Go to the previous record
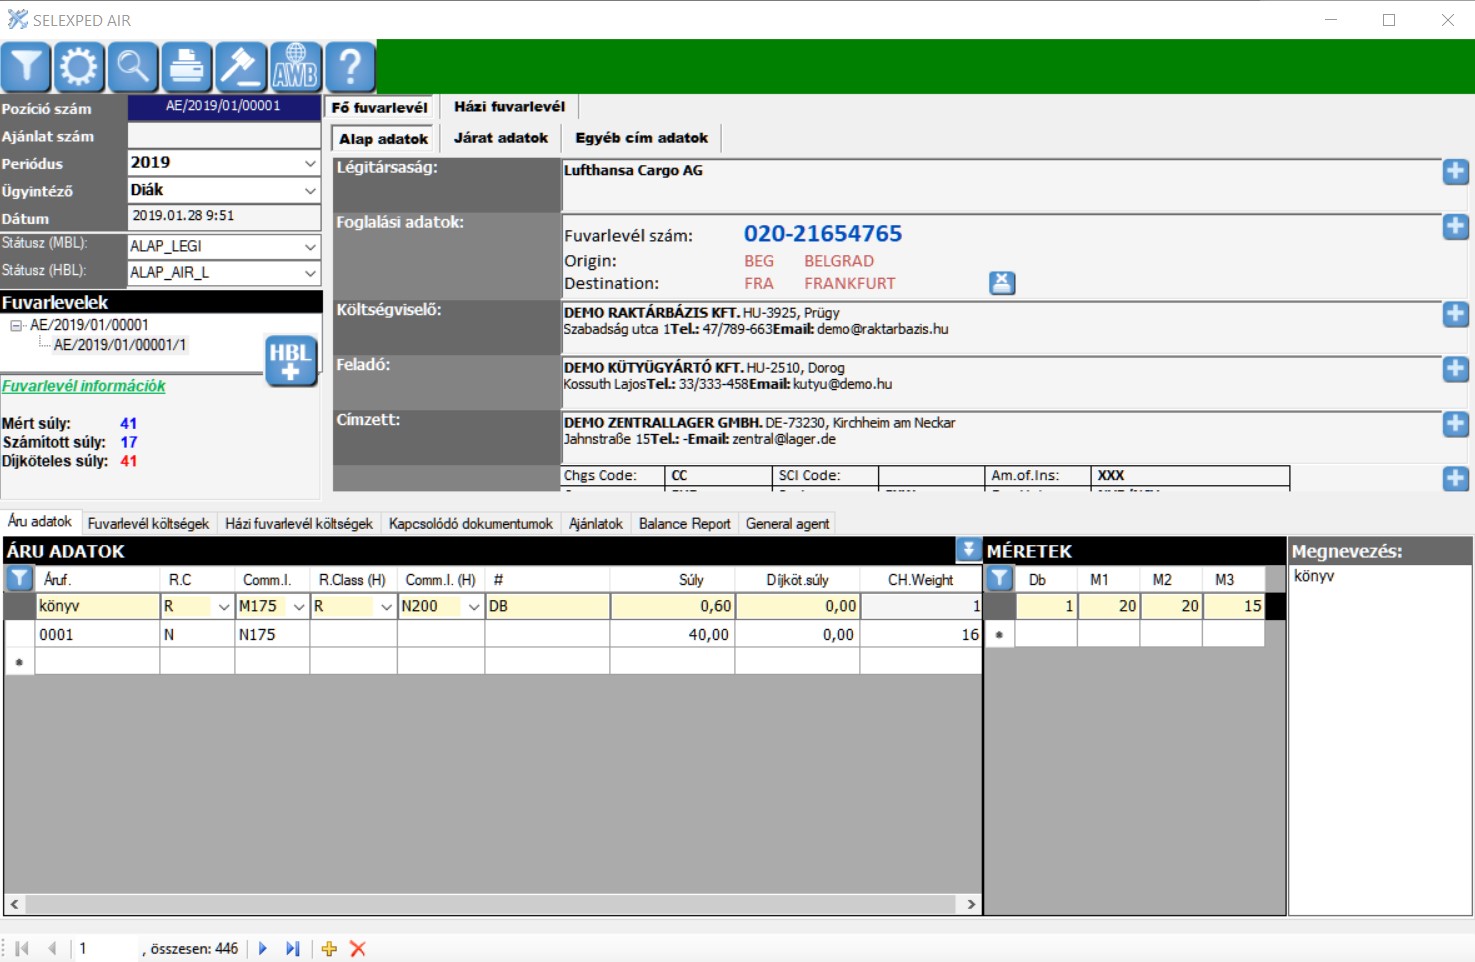The image size is (1475, 962). (x=52, y=948)
